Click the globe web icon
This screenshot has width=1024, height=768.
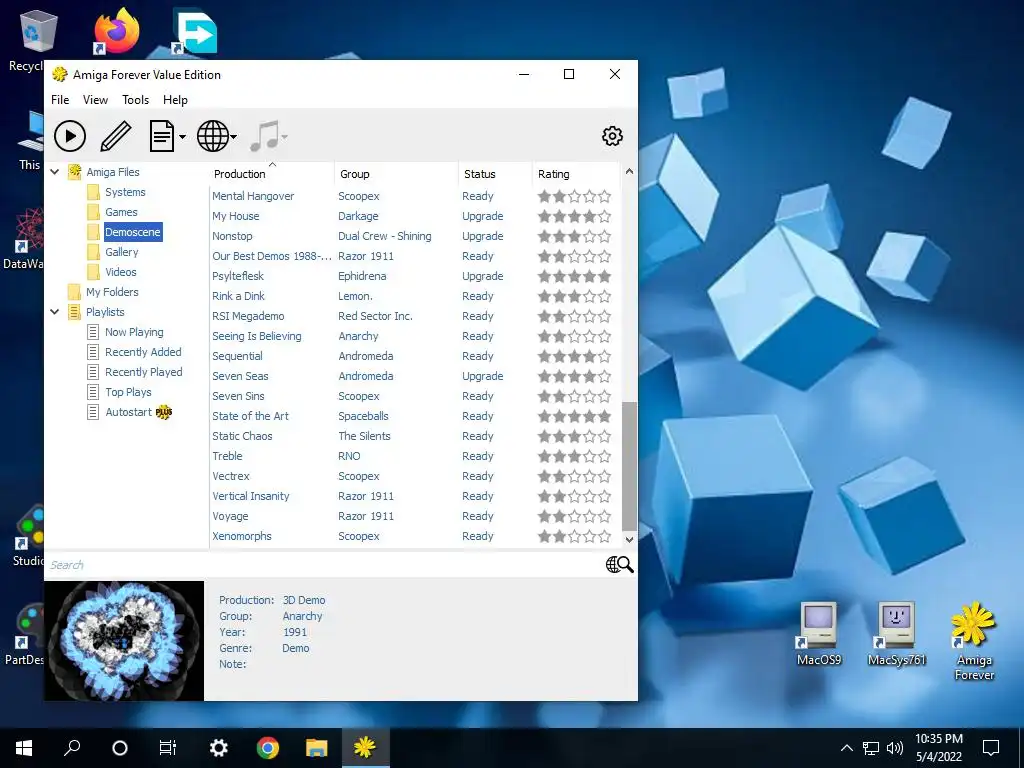pyautogui.click(x=213, y=136)
